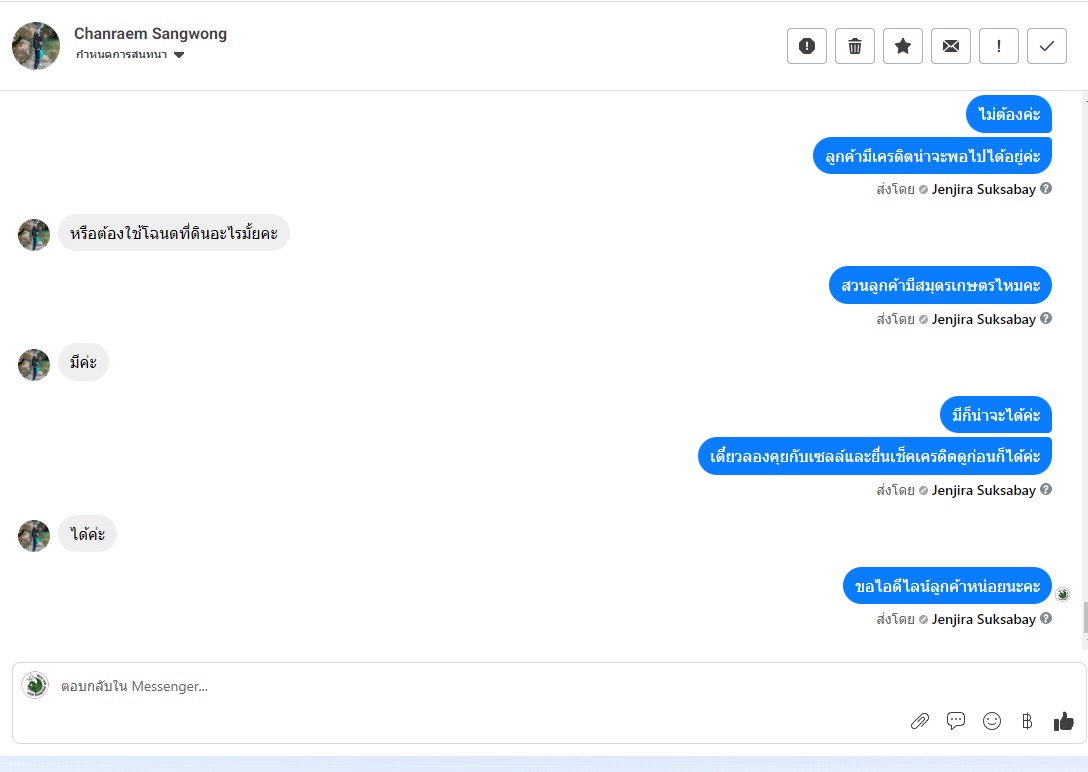The width and height of the screenshot is (1088, 772).
Task: Mark conversation as spam with exclamation circle icon
Action: pyautogui.click(x=806, y=46)
